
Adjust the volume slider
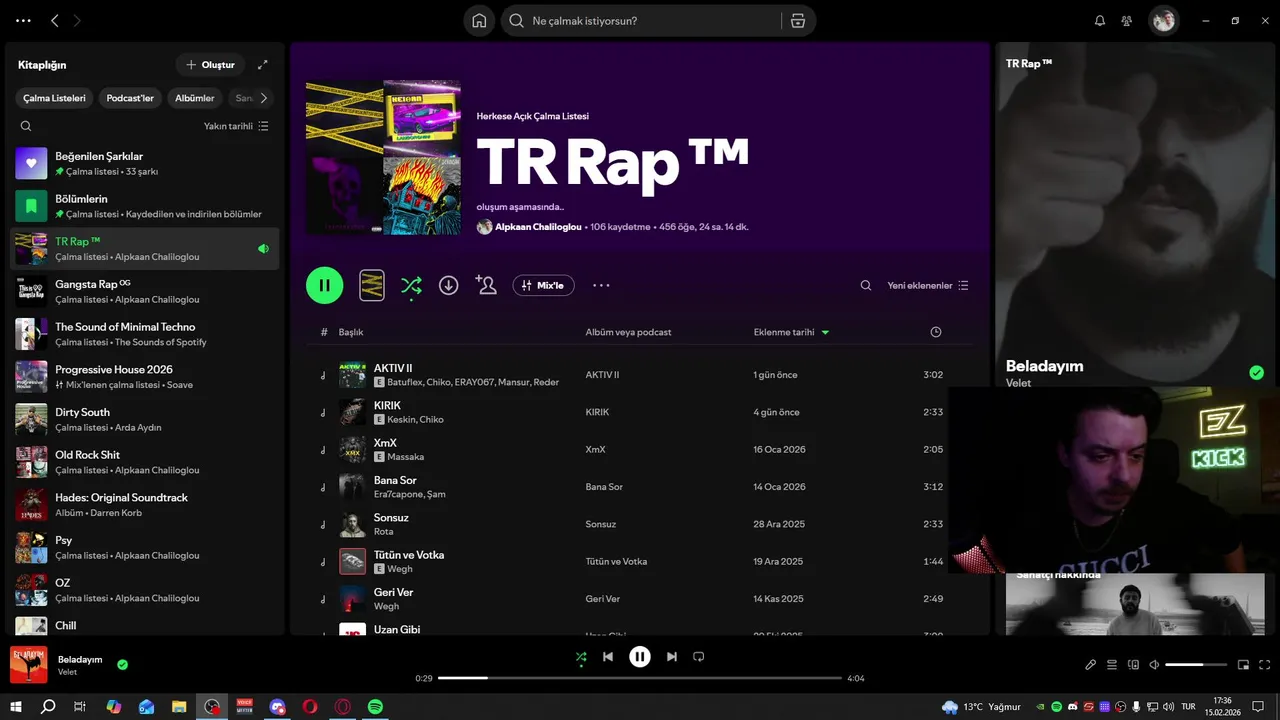coord(1196,665)
